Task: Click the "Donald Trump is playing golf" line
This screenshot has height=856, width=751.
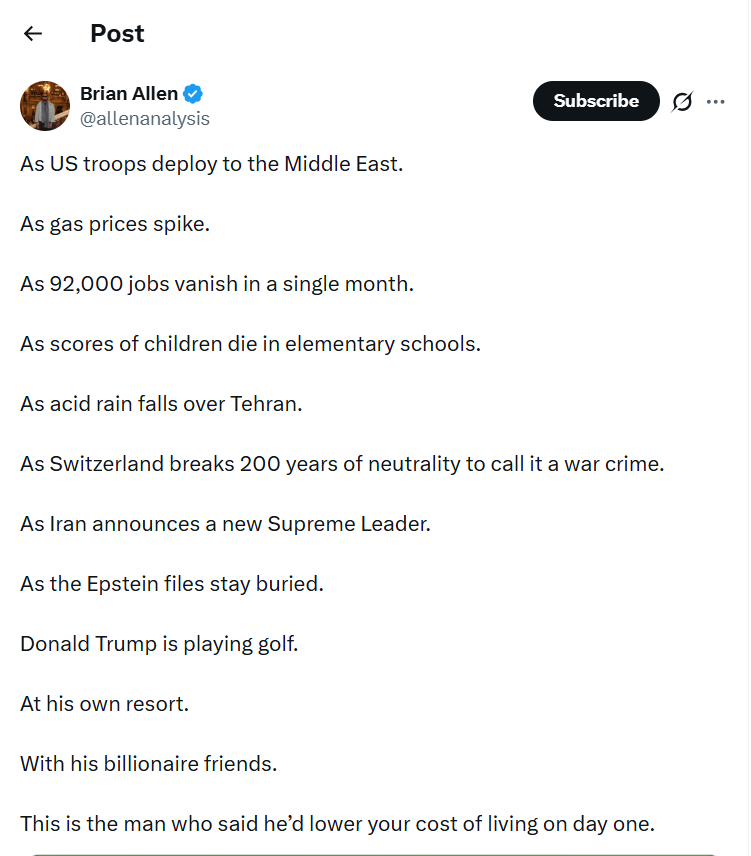Action: tap(159, 644)
